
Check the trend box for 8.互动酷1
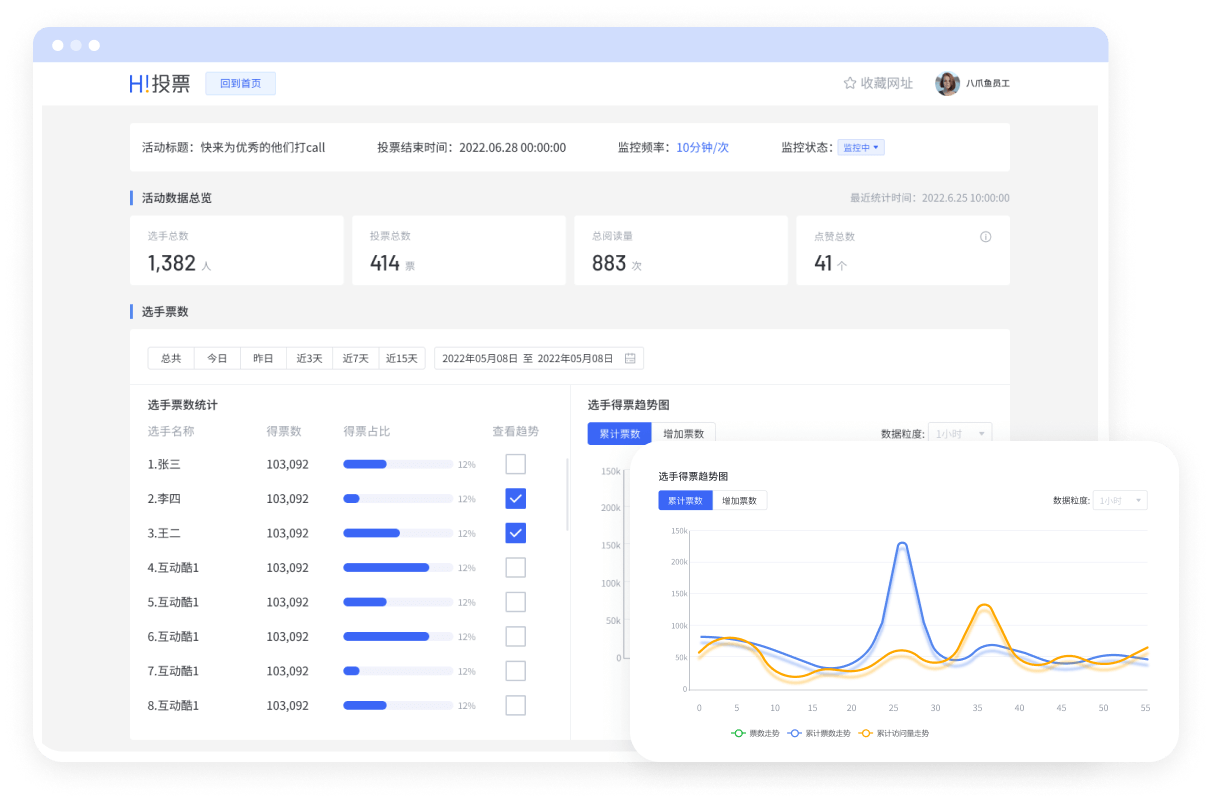515,705
